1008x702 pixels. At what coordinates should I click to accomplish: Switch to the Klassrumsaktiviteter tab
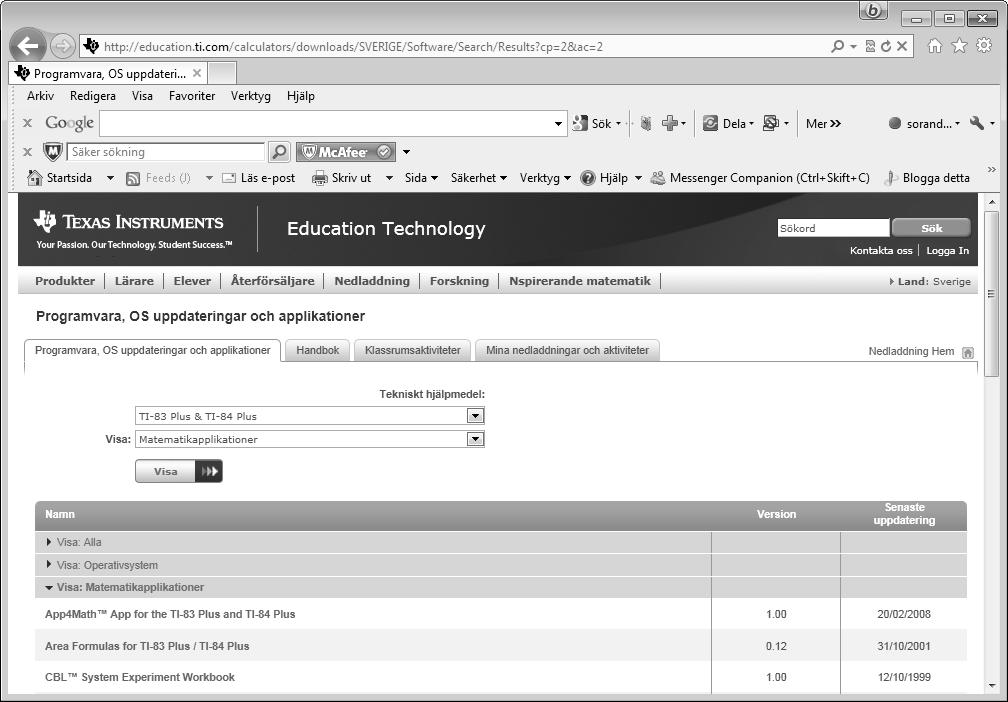tap(413, 350)
